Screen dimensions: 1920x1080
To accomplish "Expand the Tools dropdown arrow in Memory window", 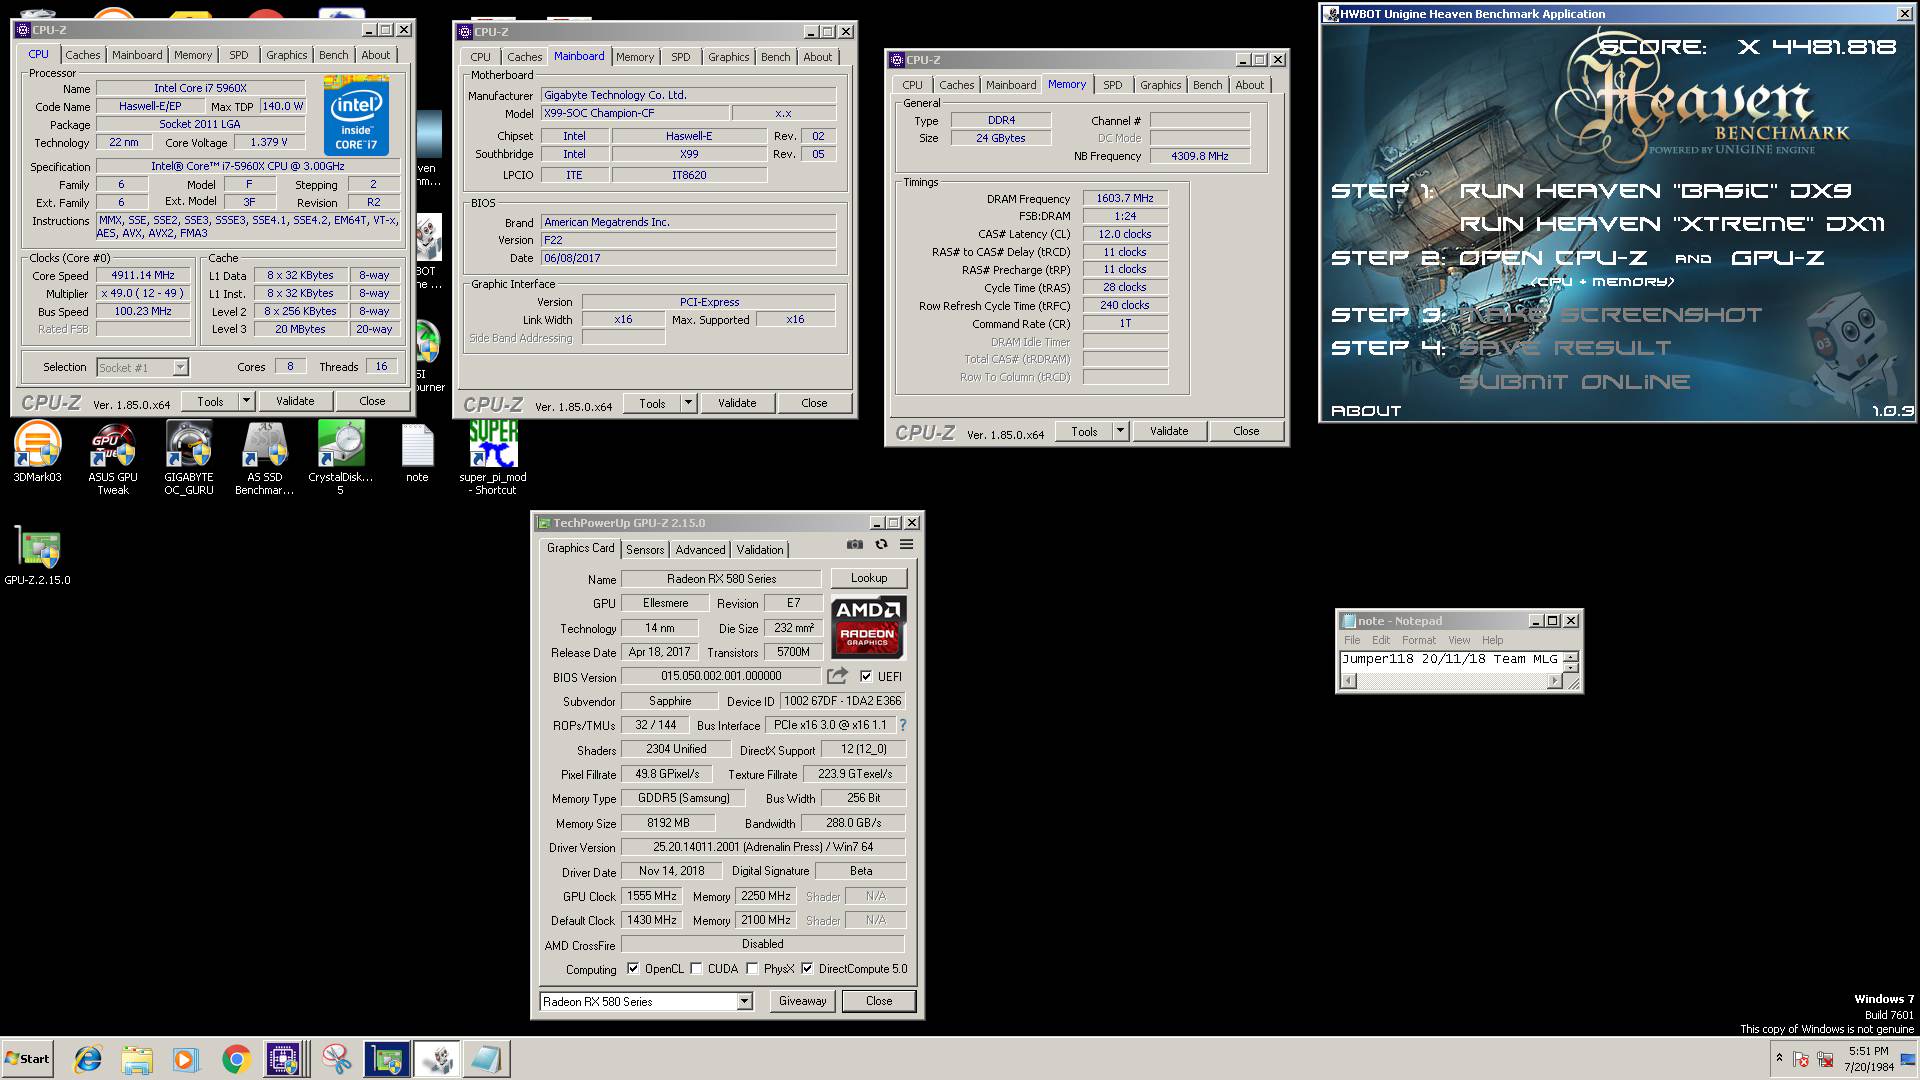I will coord(1120,431).
